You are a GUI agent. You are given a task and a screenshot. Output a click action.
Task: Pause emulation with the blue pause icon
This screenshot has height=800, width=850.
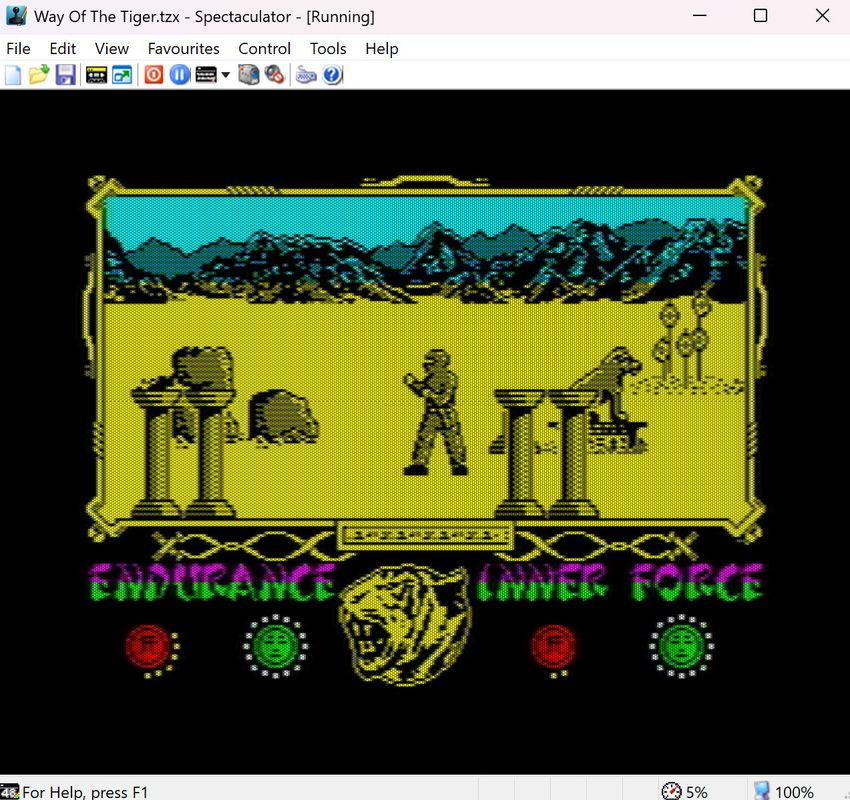point(179,75)
